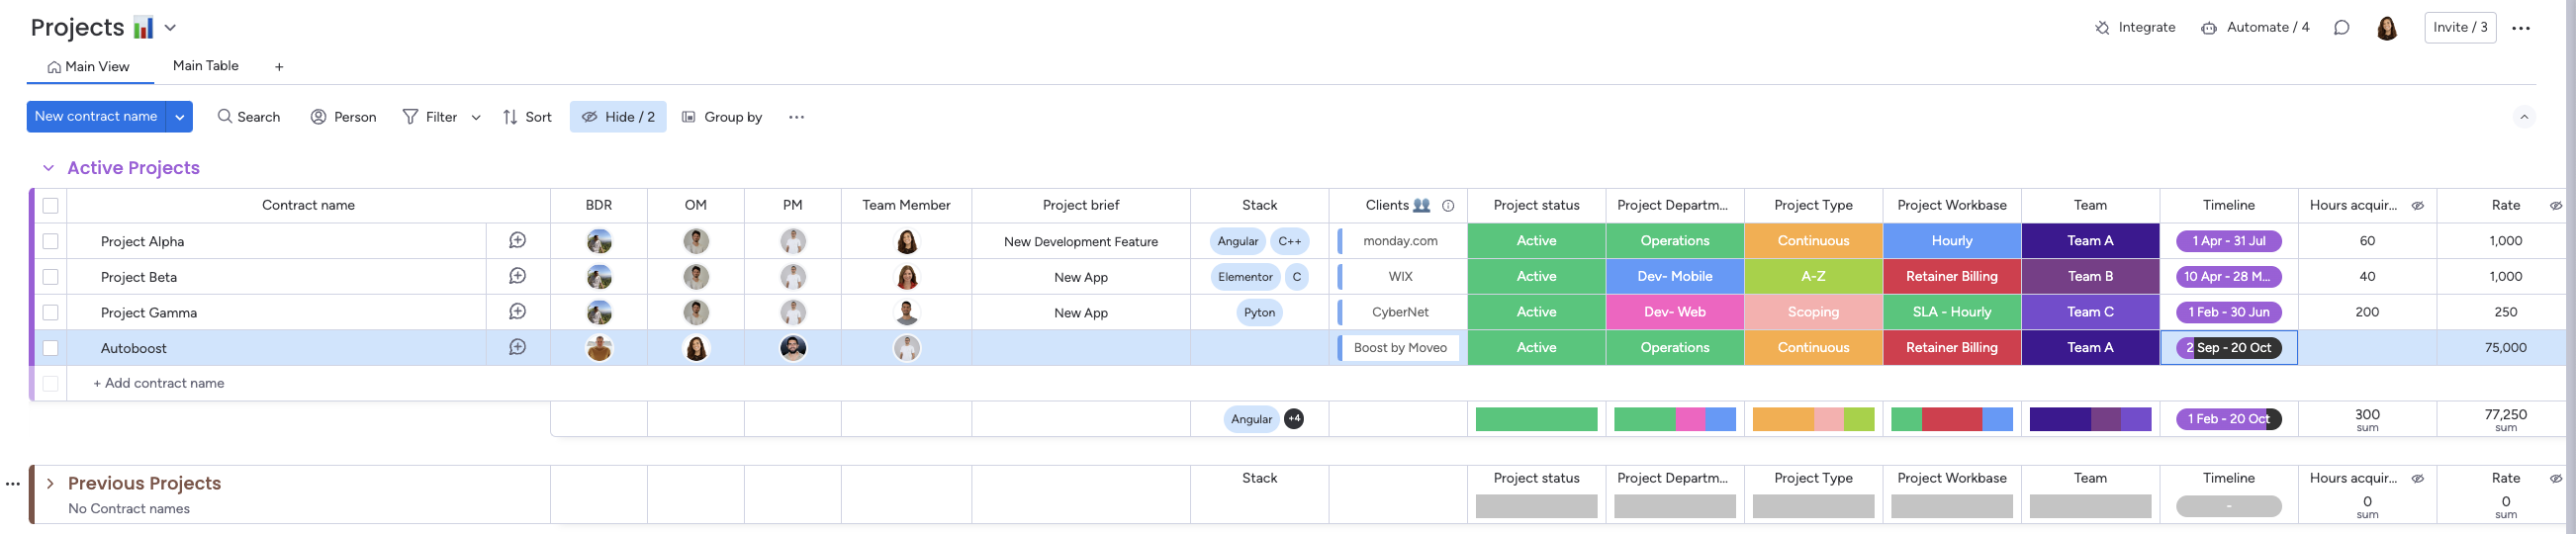Tick the checkbox for Project Beta
This screenshot has width=2576, height=534.
coord(51,277)
